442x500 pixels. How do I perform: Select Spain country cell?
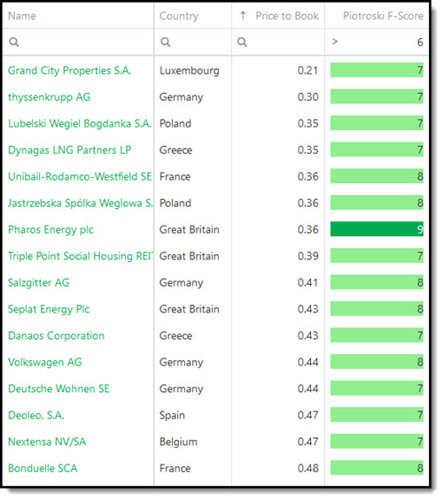172,416
